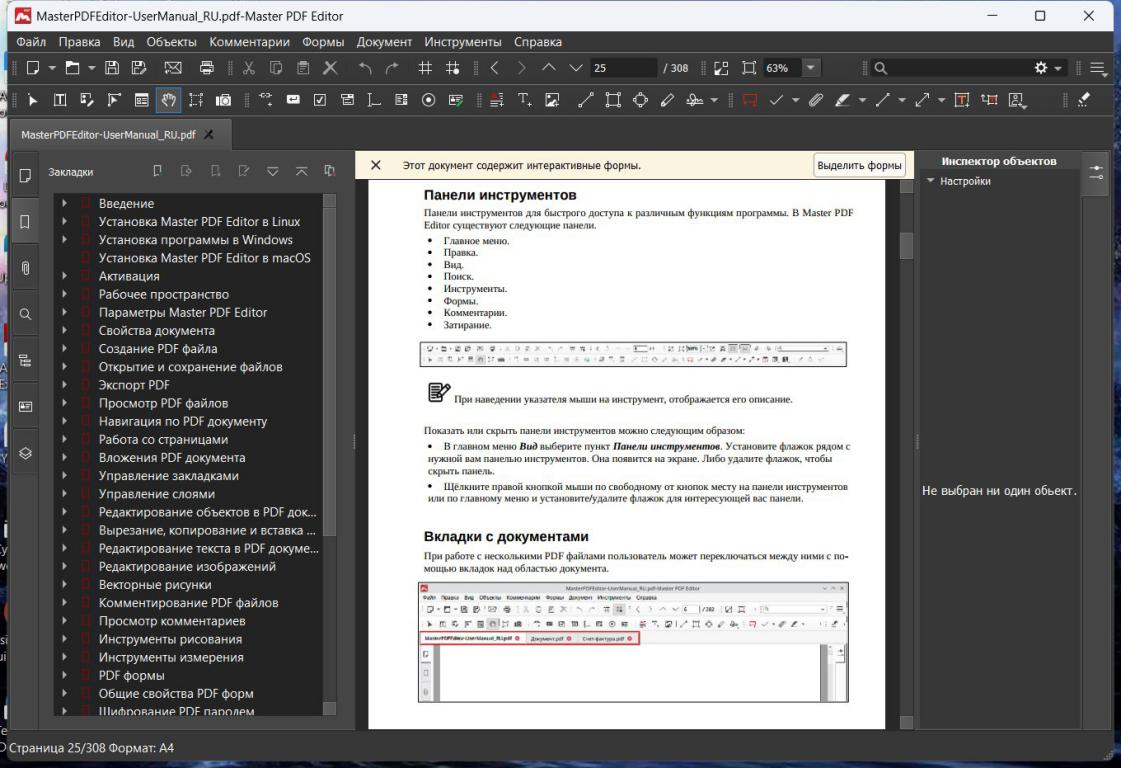Click the "Выделить формы" button
This screenshot has width=1121, height=768.
pos(859,166)
